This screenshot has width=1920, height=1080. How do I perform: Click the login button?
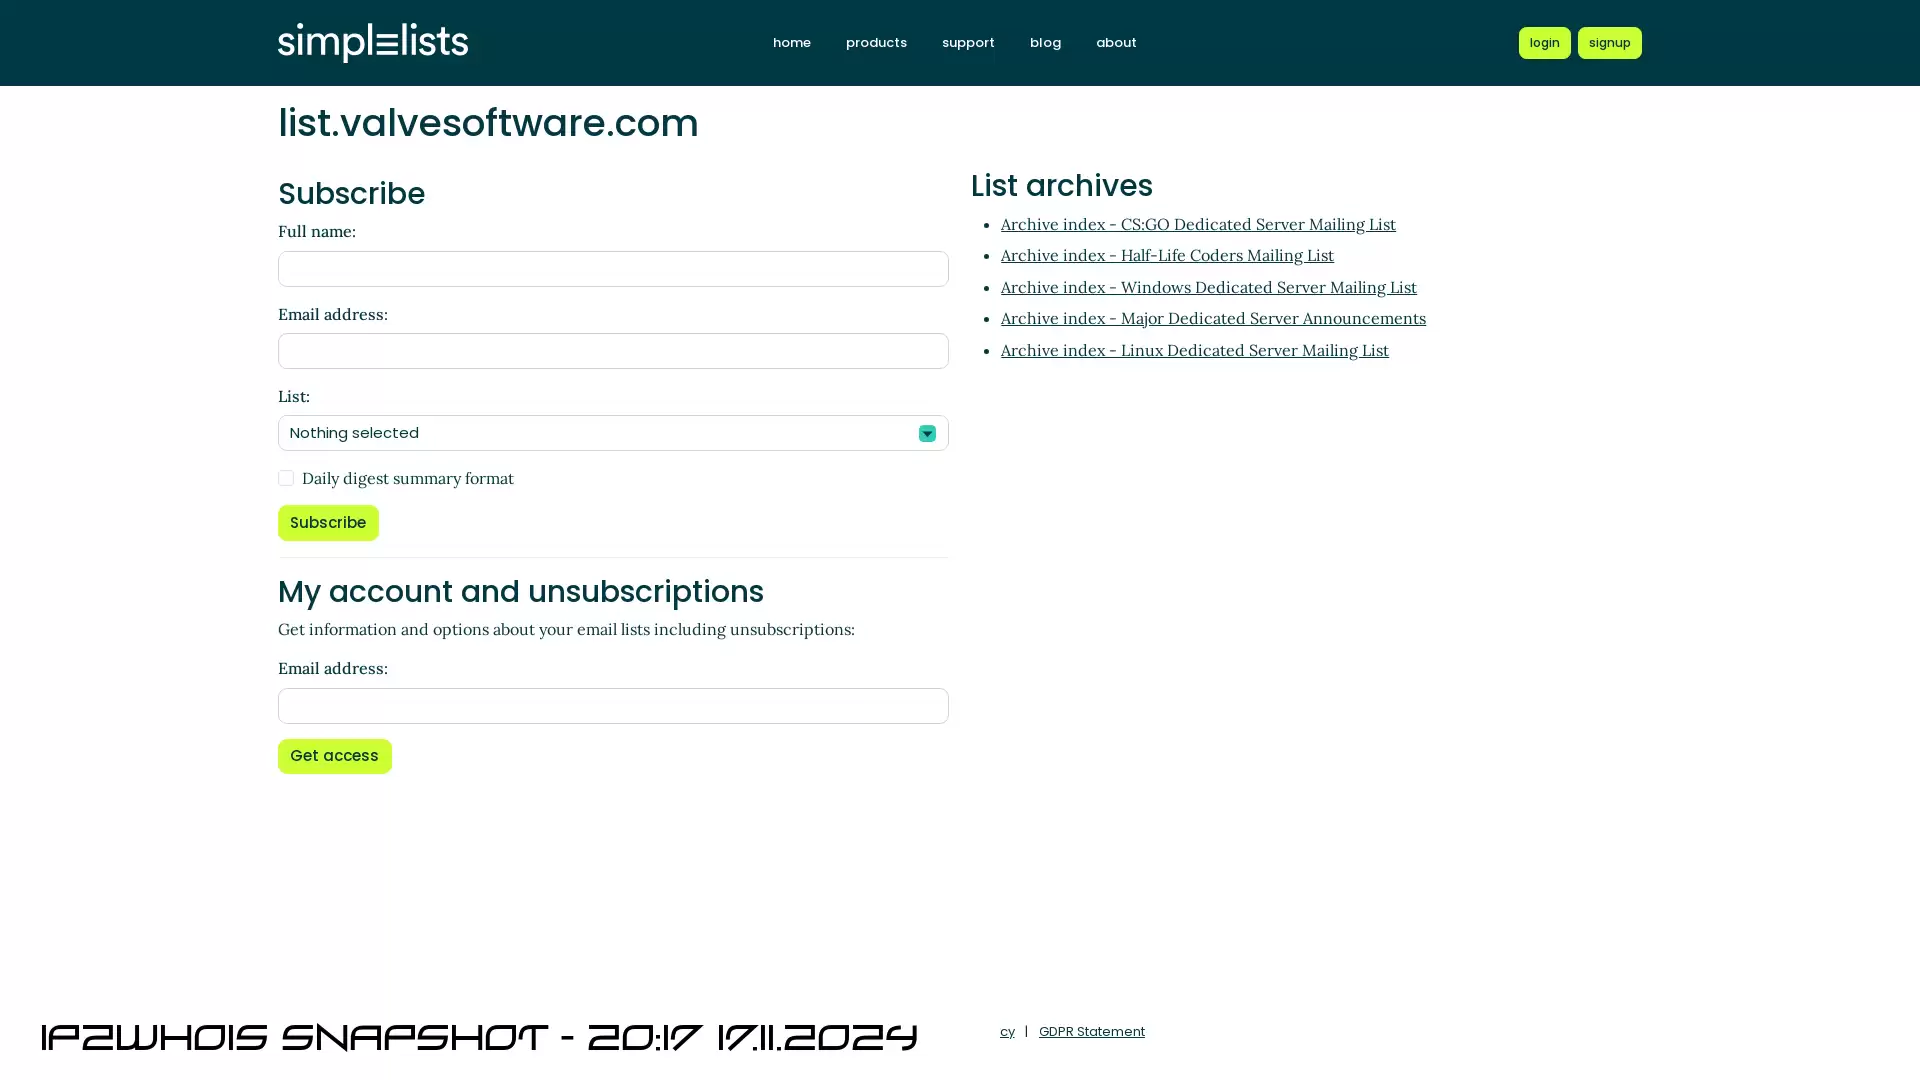1544,43
